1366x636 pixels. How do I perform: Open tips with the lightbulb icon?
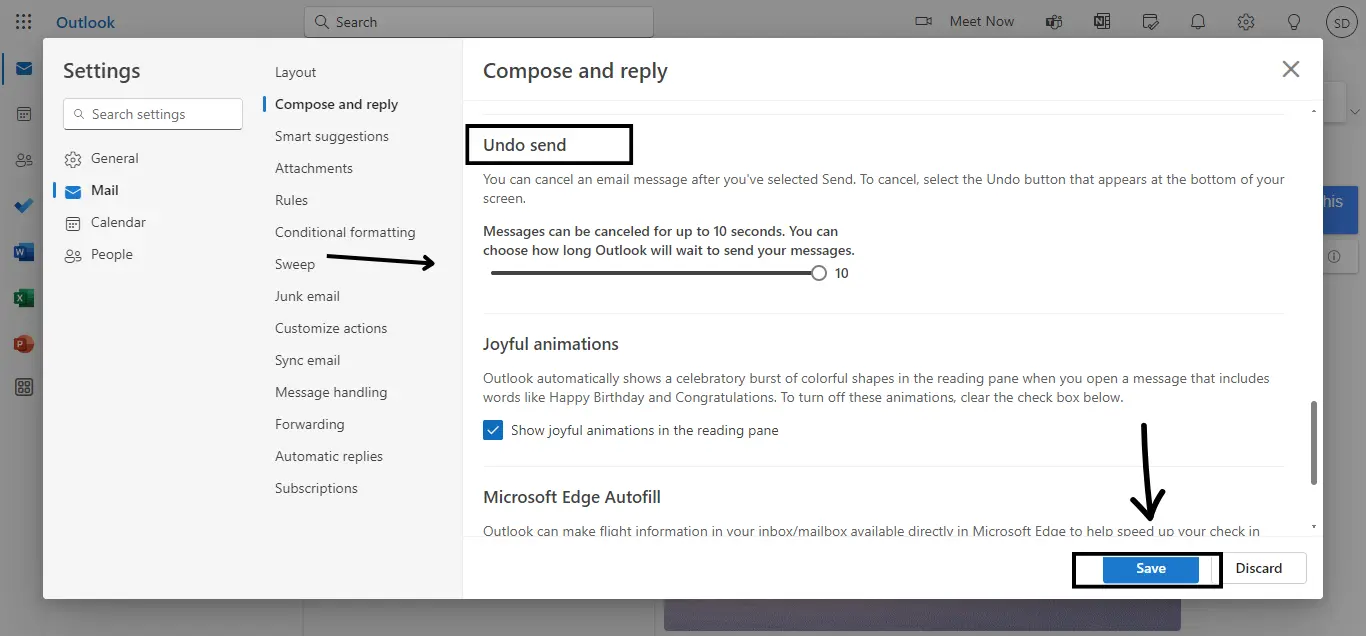pos(1294,22)
